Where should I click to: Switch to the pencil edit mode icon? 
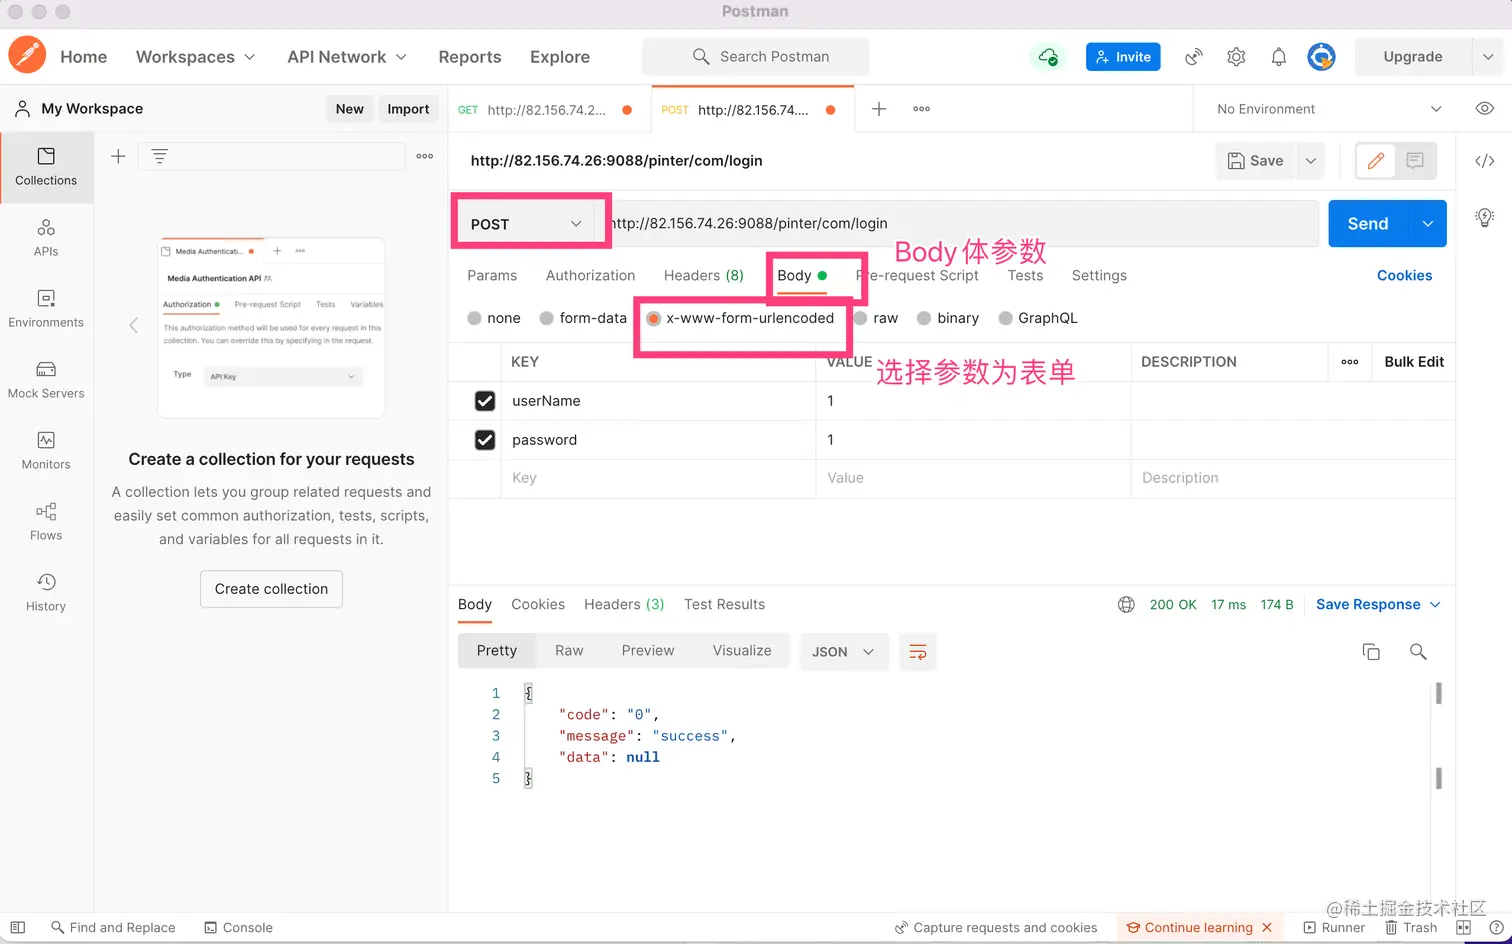pos(1376,161)
